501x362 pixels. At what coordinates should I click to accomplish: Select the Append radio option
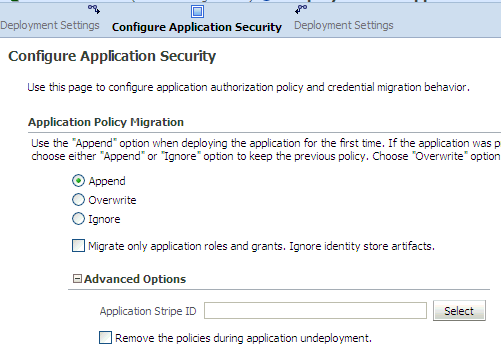[x=78, y=181]
